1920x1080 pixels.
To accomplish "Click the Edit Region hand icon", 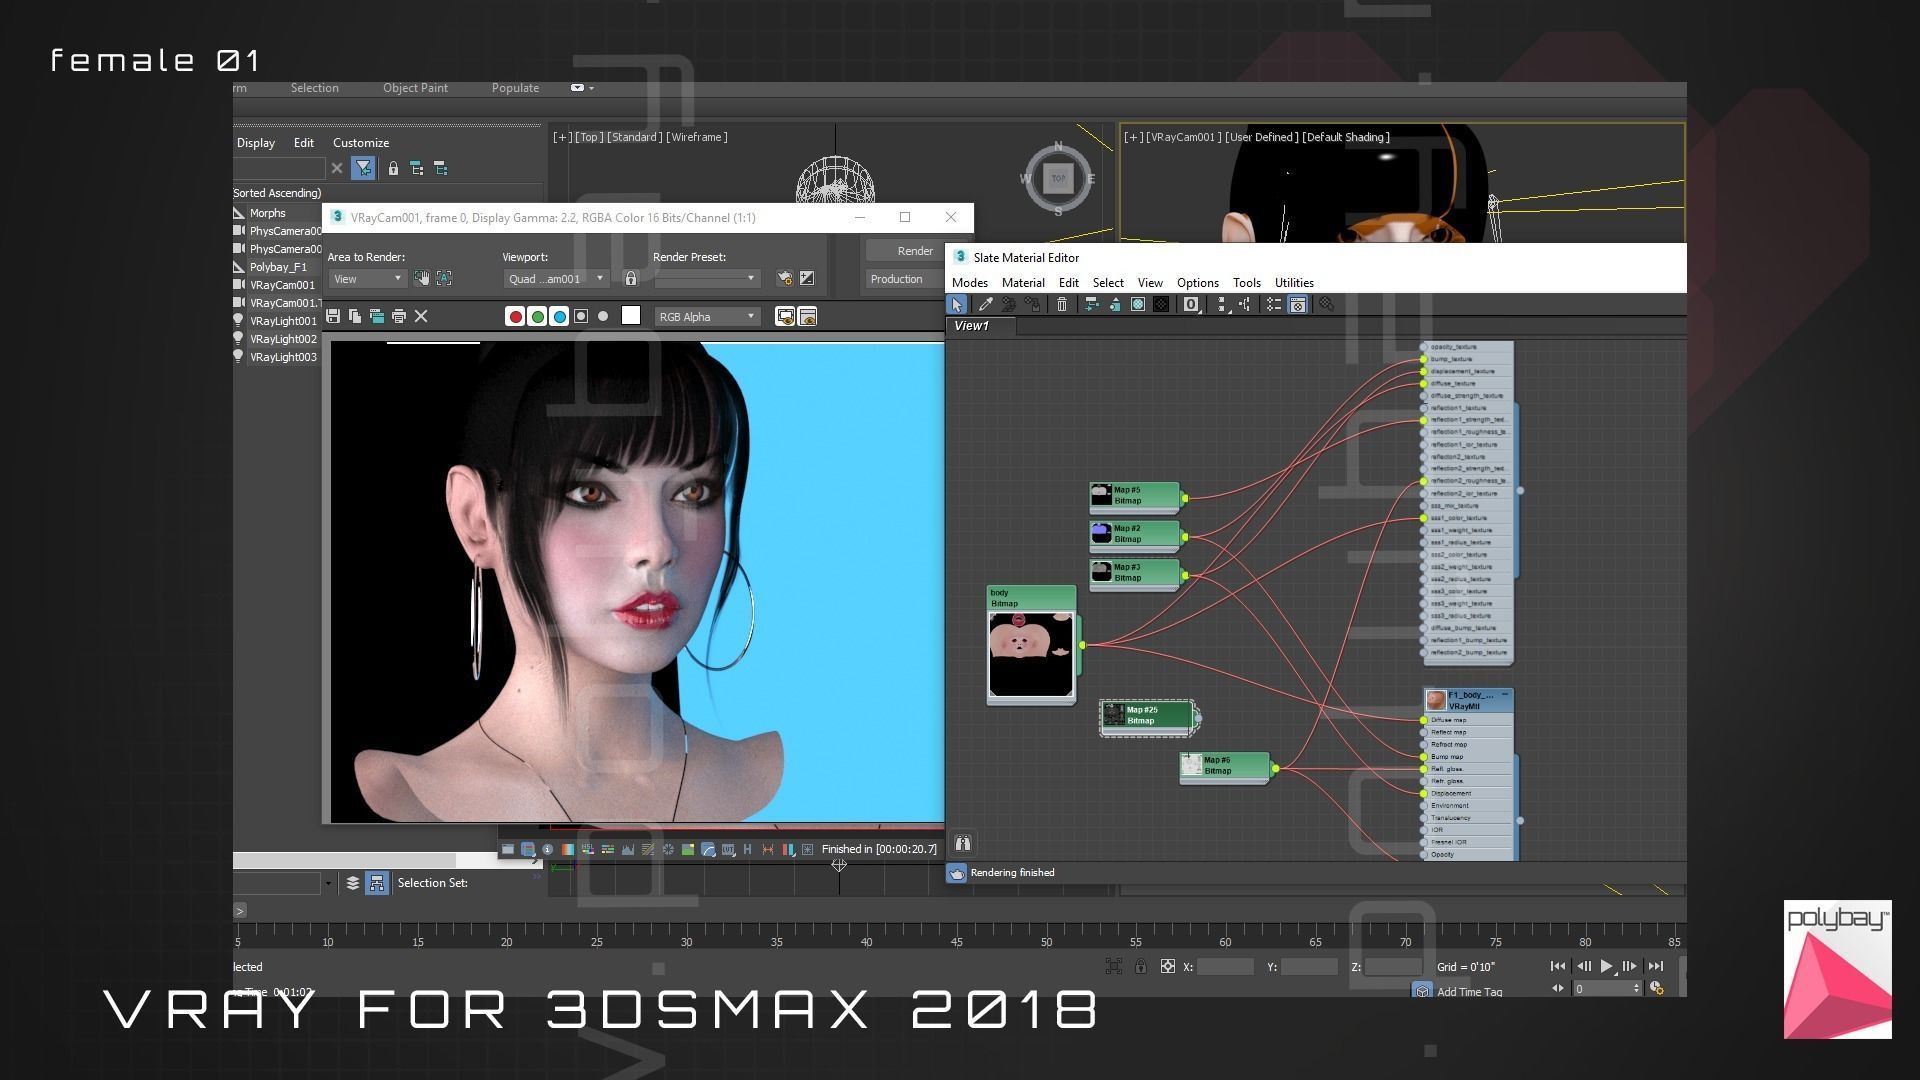I will click(x=422, y=279).
